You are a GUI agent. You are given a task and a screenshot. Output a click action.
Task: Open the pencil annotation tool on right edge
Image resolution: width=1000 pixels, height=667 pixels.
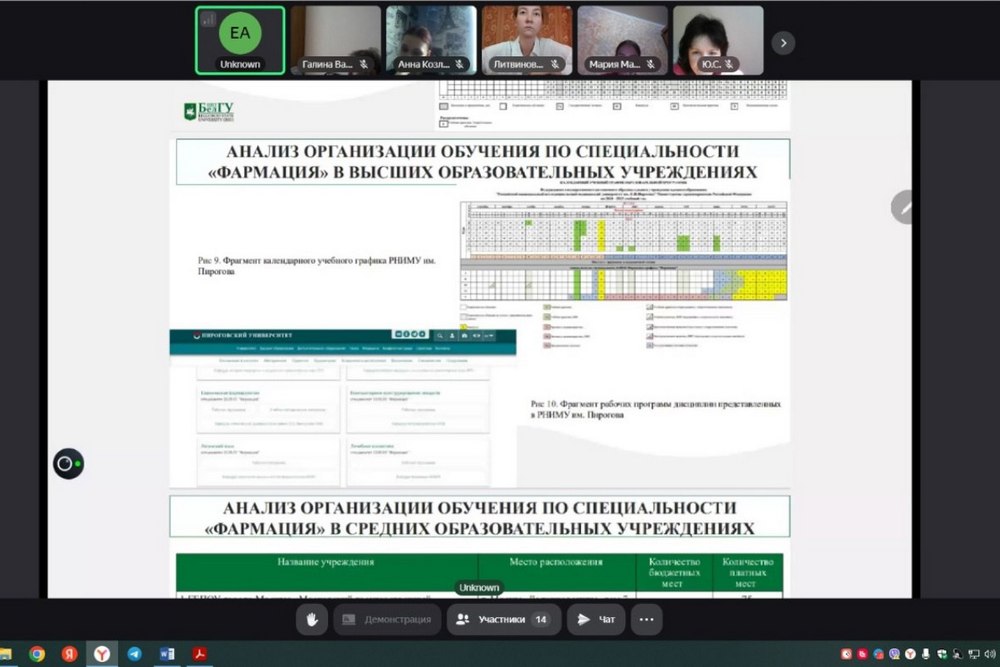(x=902, y=207)
